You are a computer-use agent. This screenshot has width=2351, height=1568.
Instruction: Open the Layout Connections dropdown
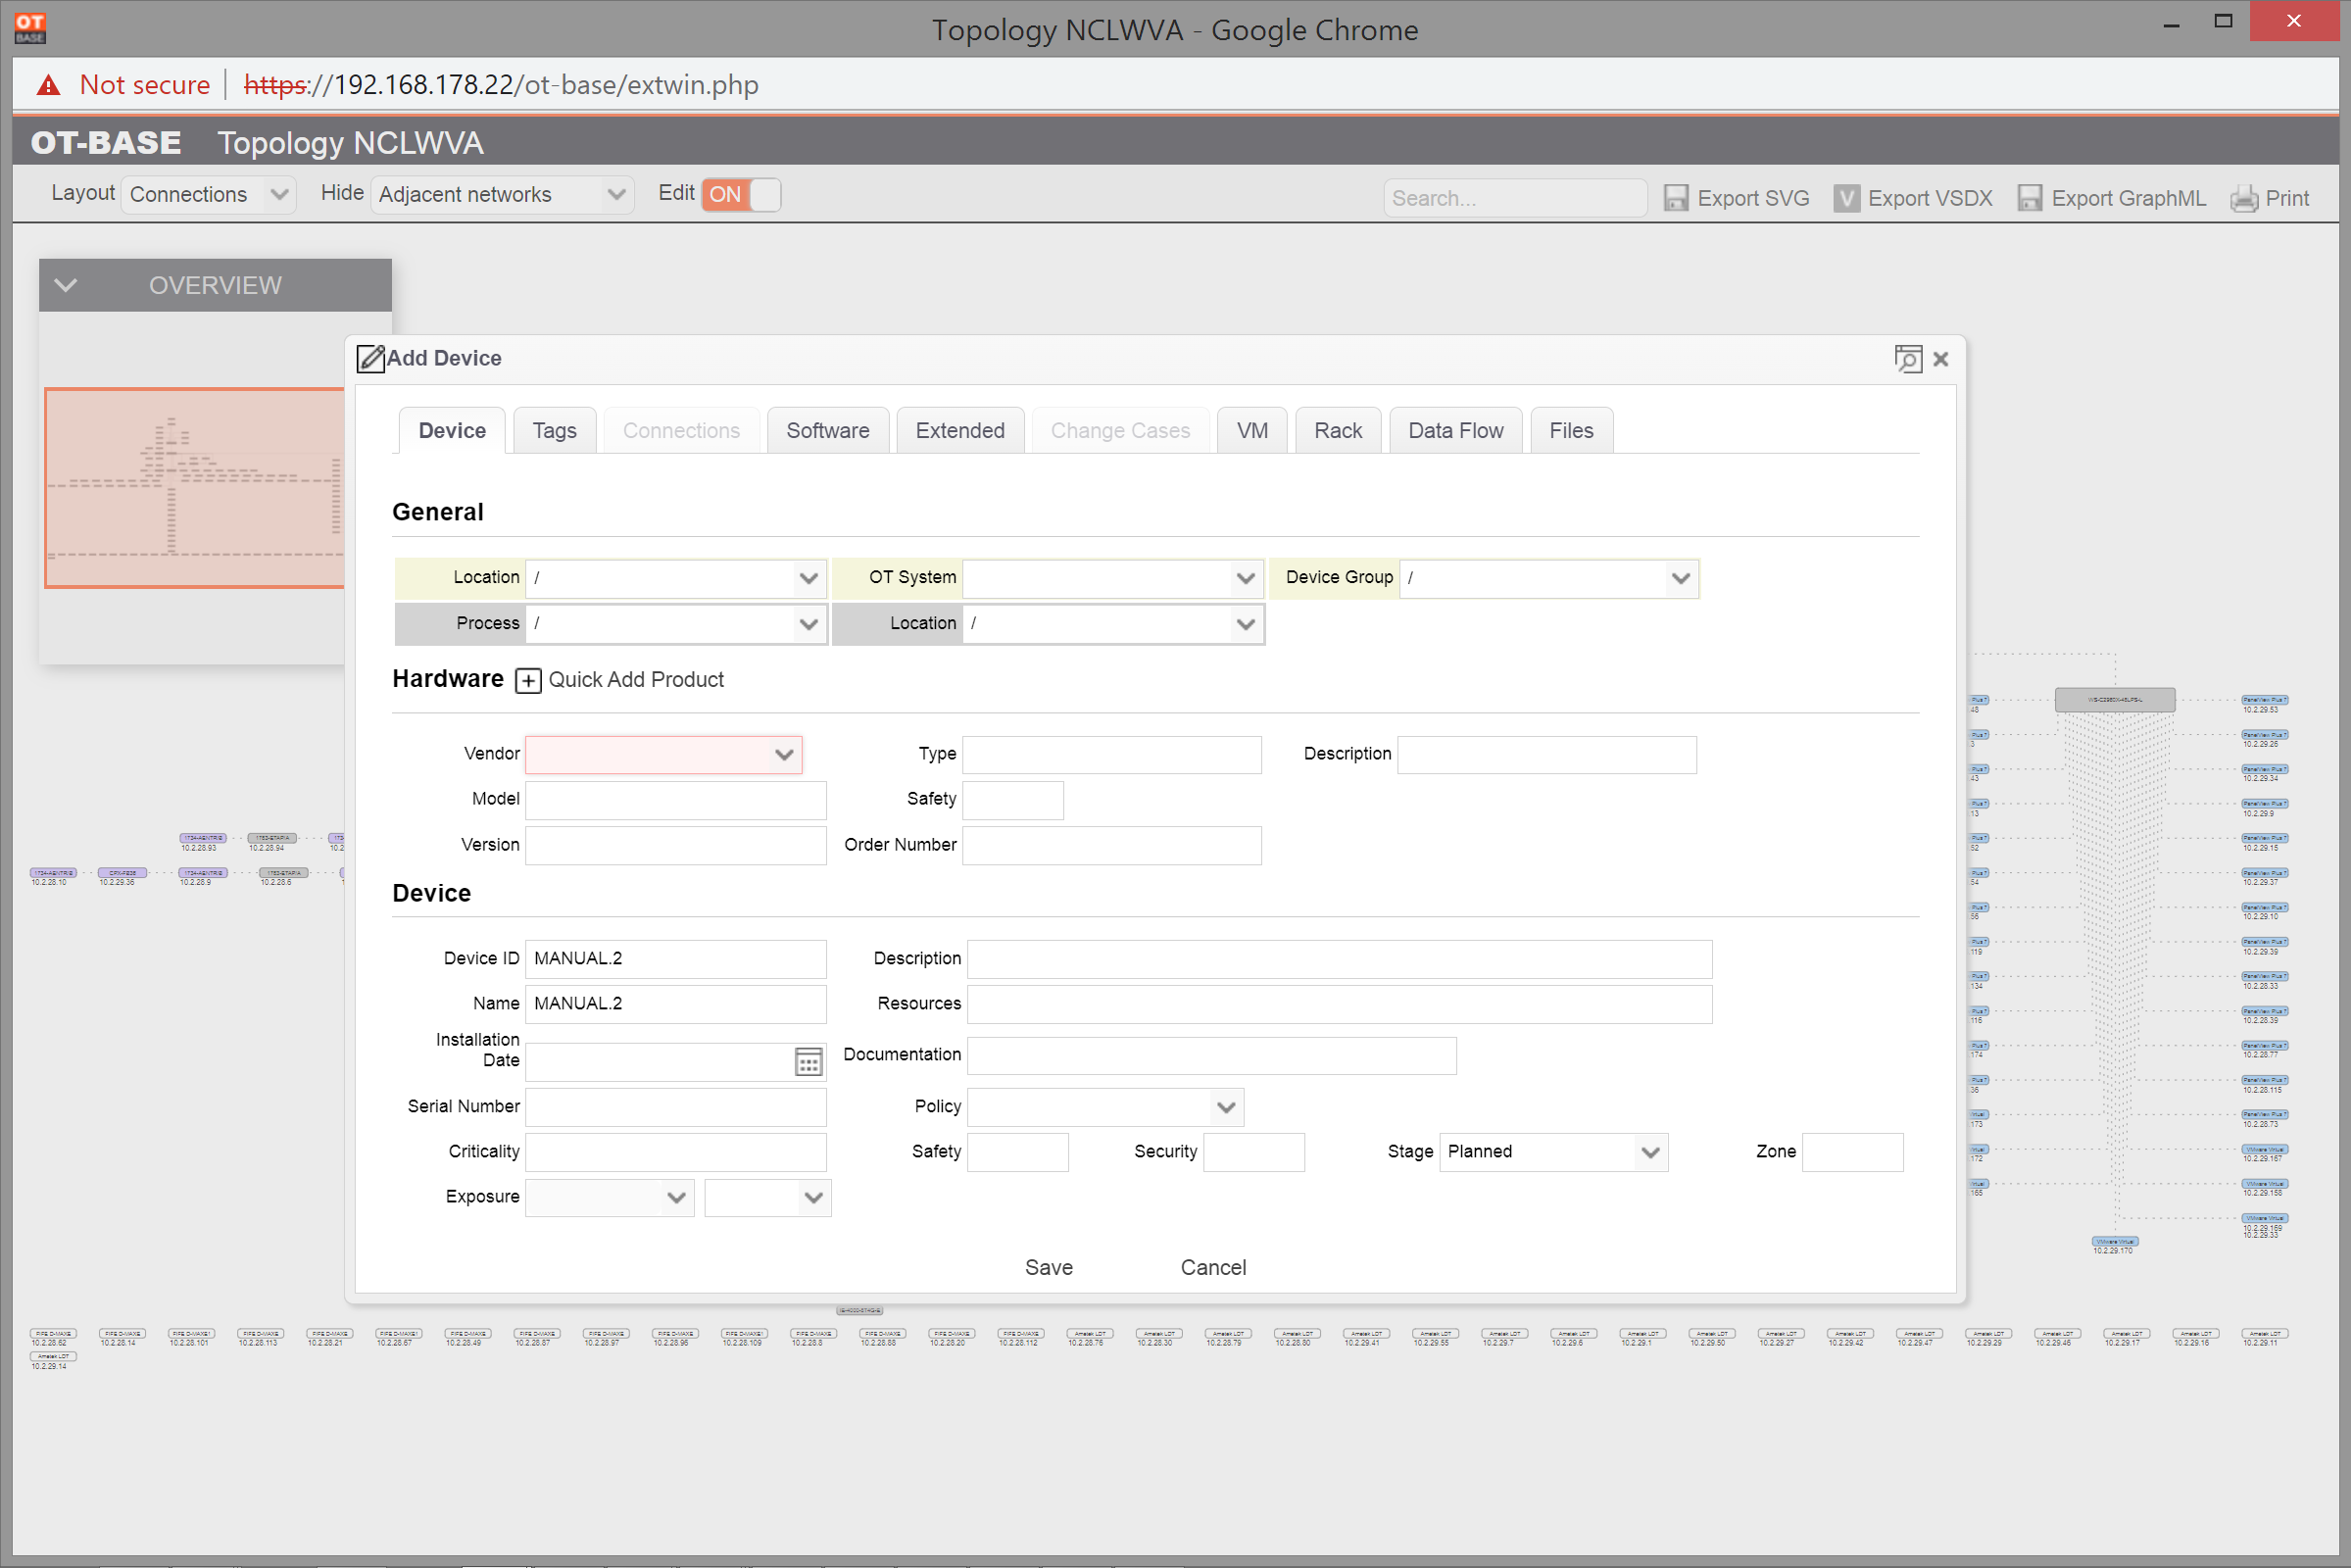click(209, 194)
